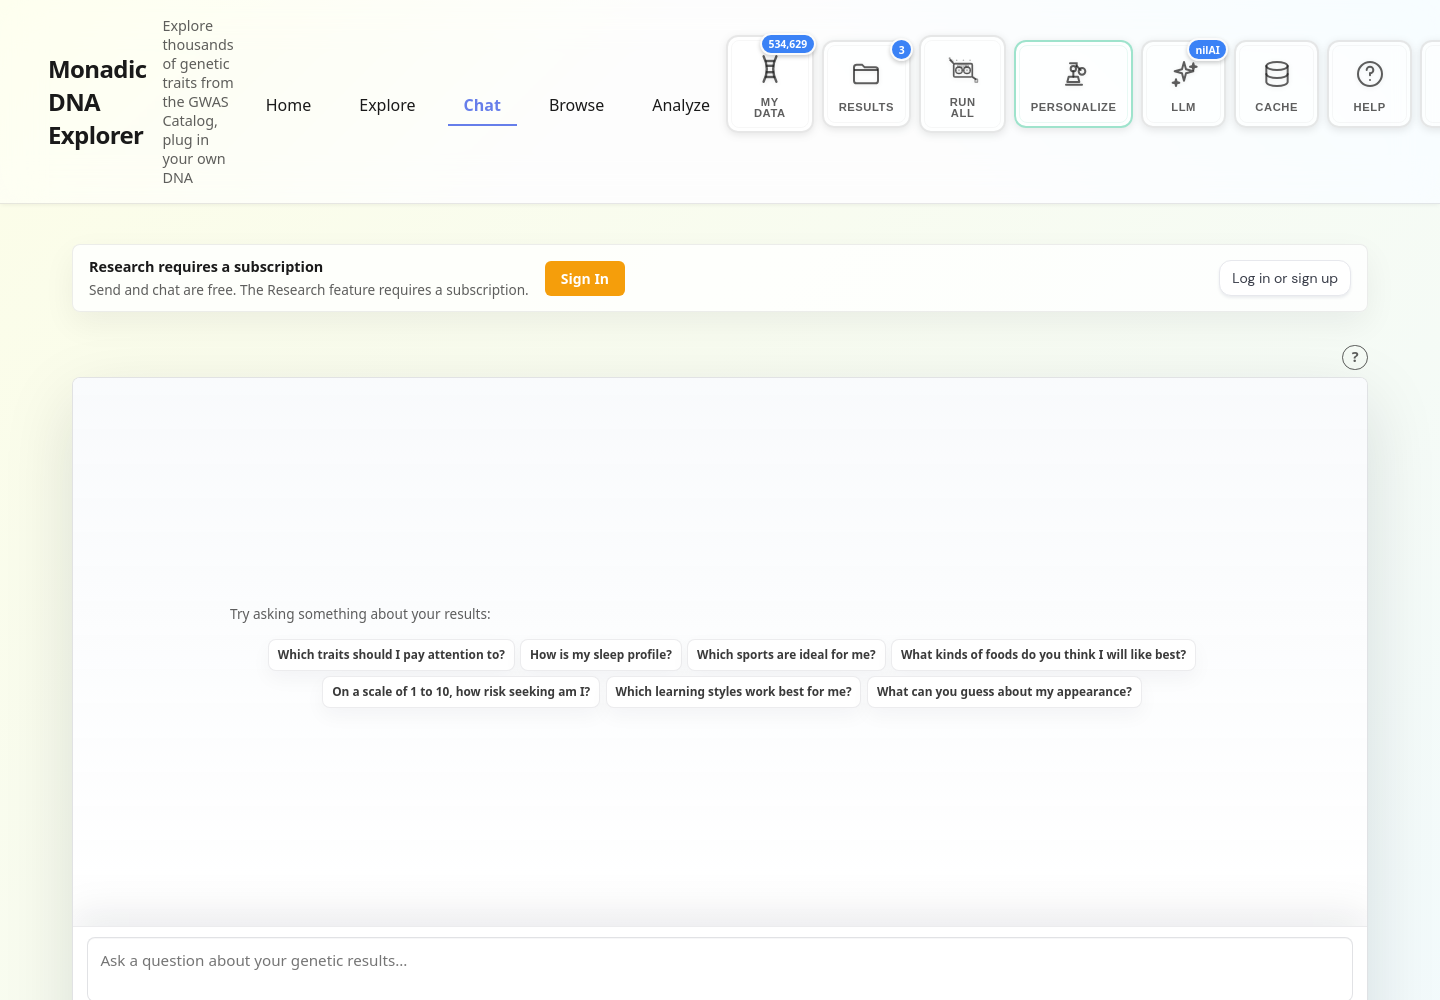Image resolution: width=1440 pixels, height=1000 pixels.
Task: Click the Monadic DNA Explorer title
Action: (x=98, y=102)
